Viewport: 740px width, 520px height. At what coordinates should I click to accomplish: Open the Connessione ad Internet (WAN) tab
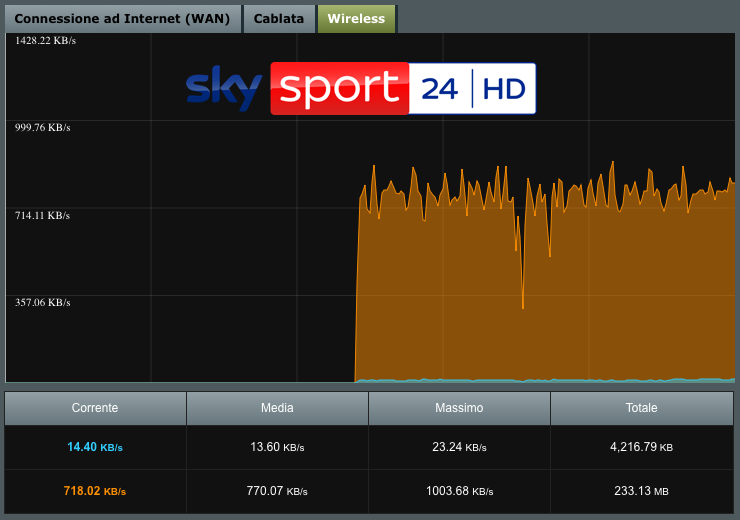click(x=123, y=19)
